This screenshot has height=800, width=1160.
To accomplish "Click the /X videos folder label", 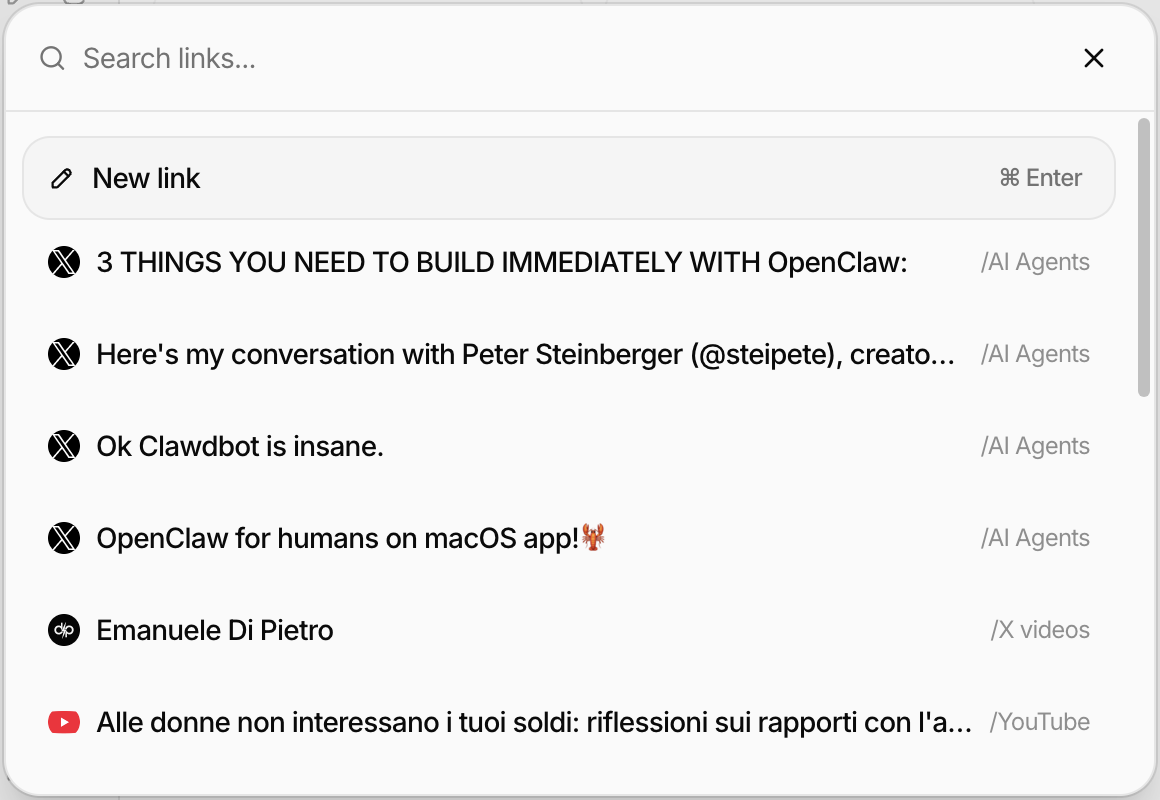I will click(x=1040, y=631).
